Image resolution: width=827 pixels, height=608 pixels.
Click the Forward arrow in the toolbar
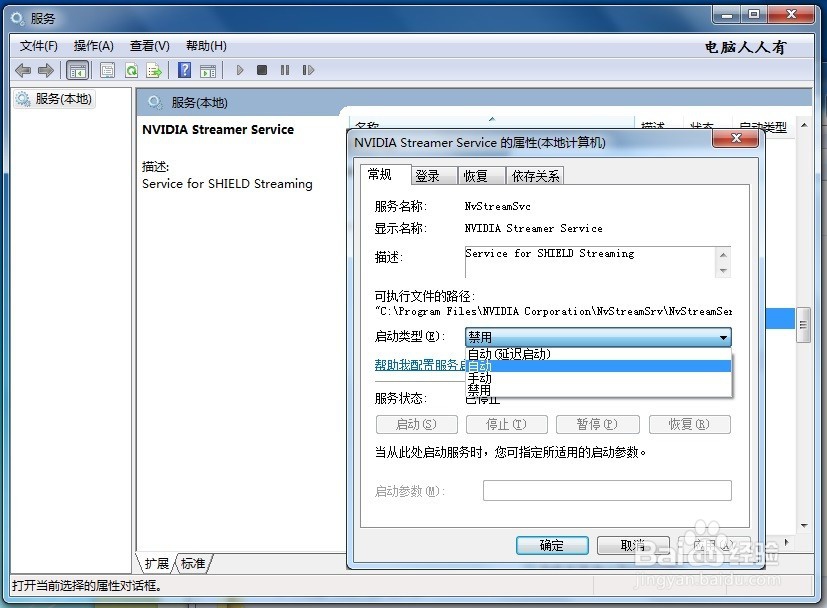click(46, 70)
